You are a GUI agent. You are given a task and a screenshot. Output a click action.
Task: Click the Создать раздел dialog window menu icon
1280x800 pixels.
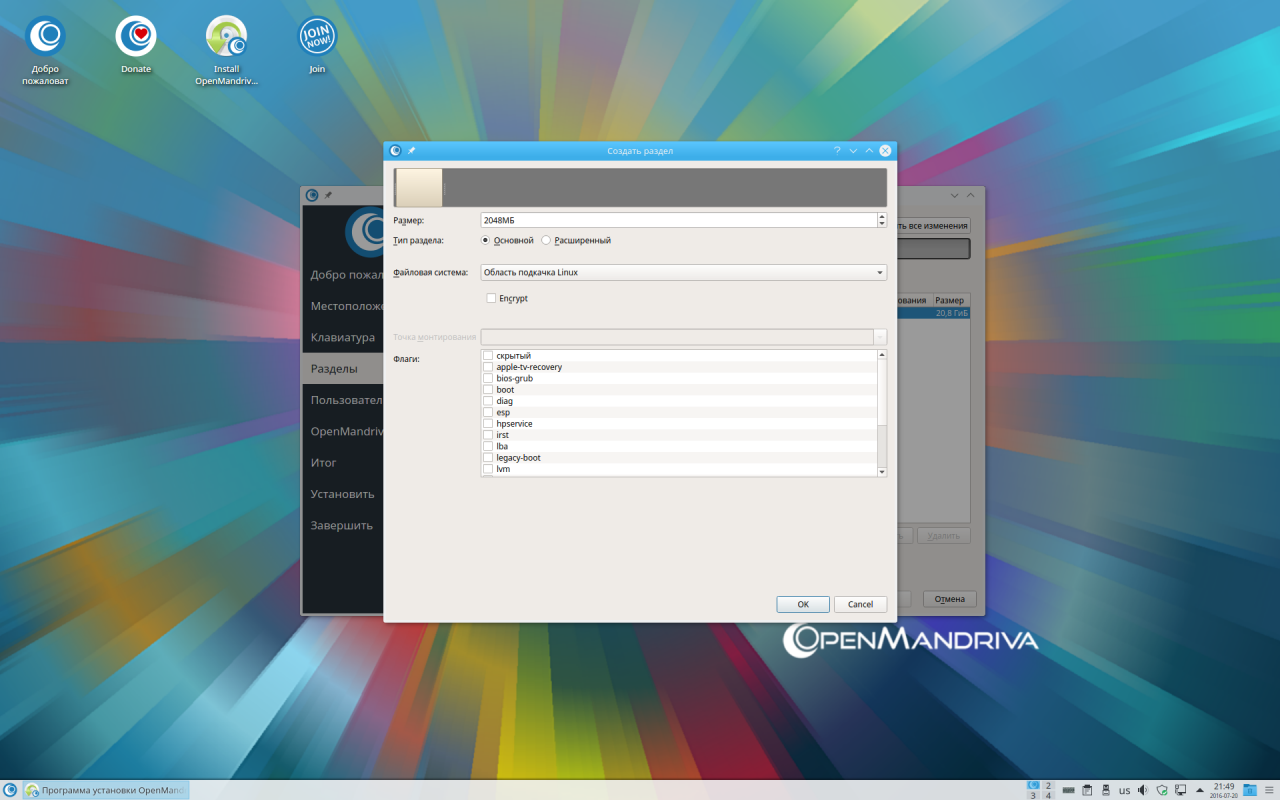point(395,151)
